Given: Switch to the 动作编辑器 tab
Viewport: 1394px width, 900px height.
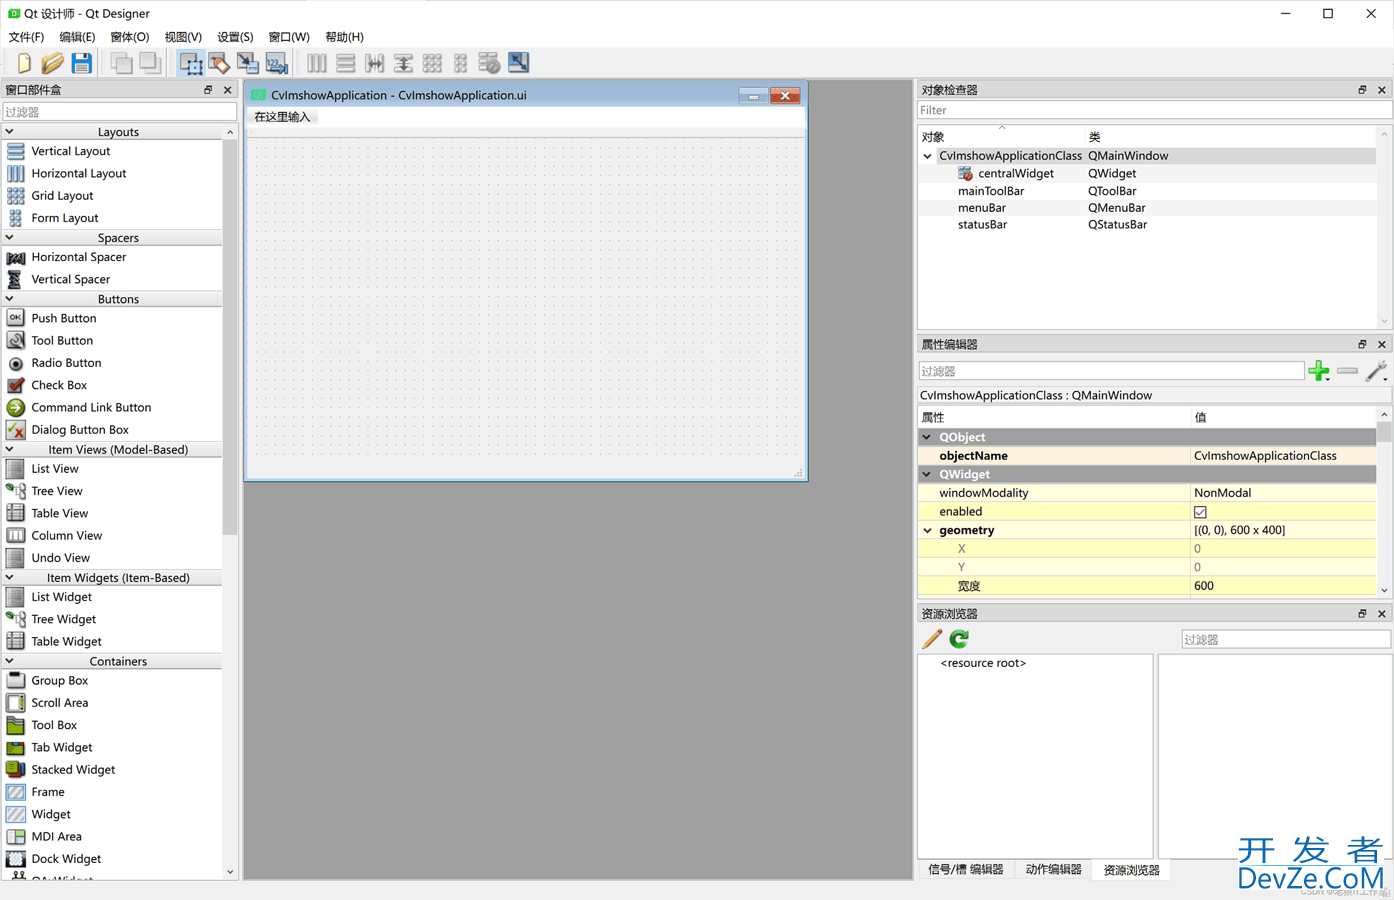Looking at the screenshot, I should (1053, 870).
